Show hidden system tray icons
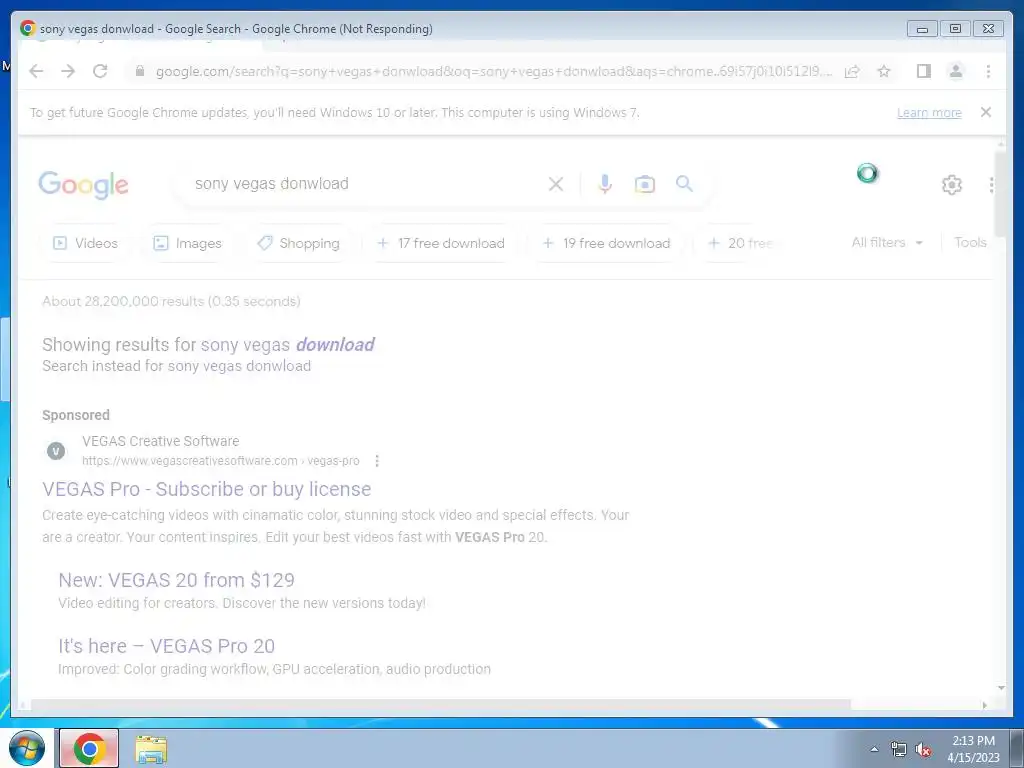 (x=874, y=749)
